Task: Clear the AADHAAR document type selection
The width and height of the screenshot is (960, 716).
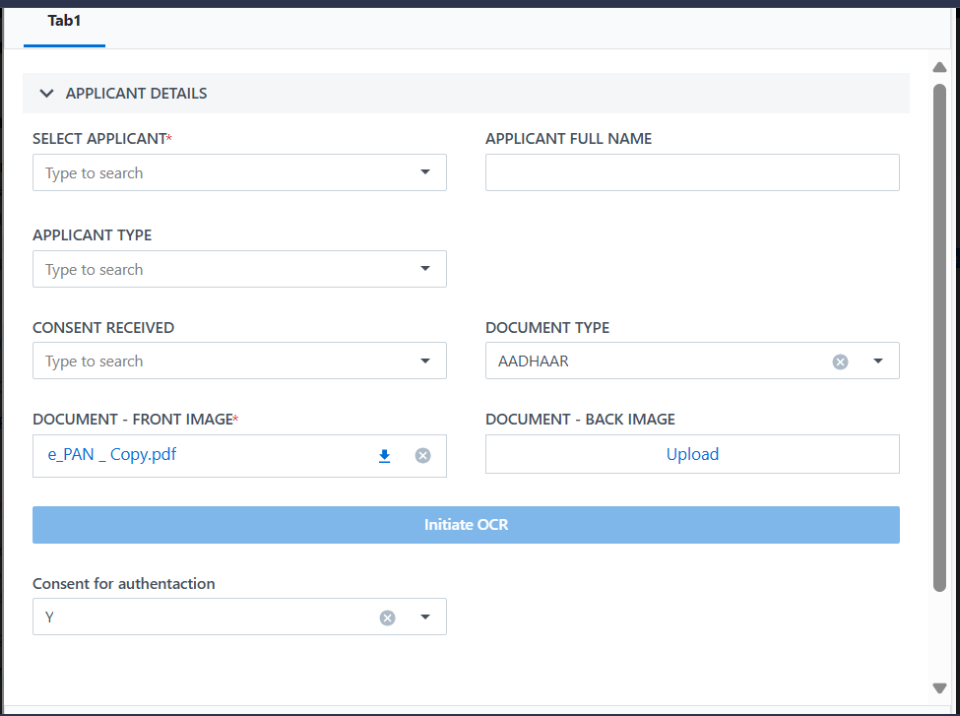Action: click(x=840, y=362)
